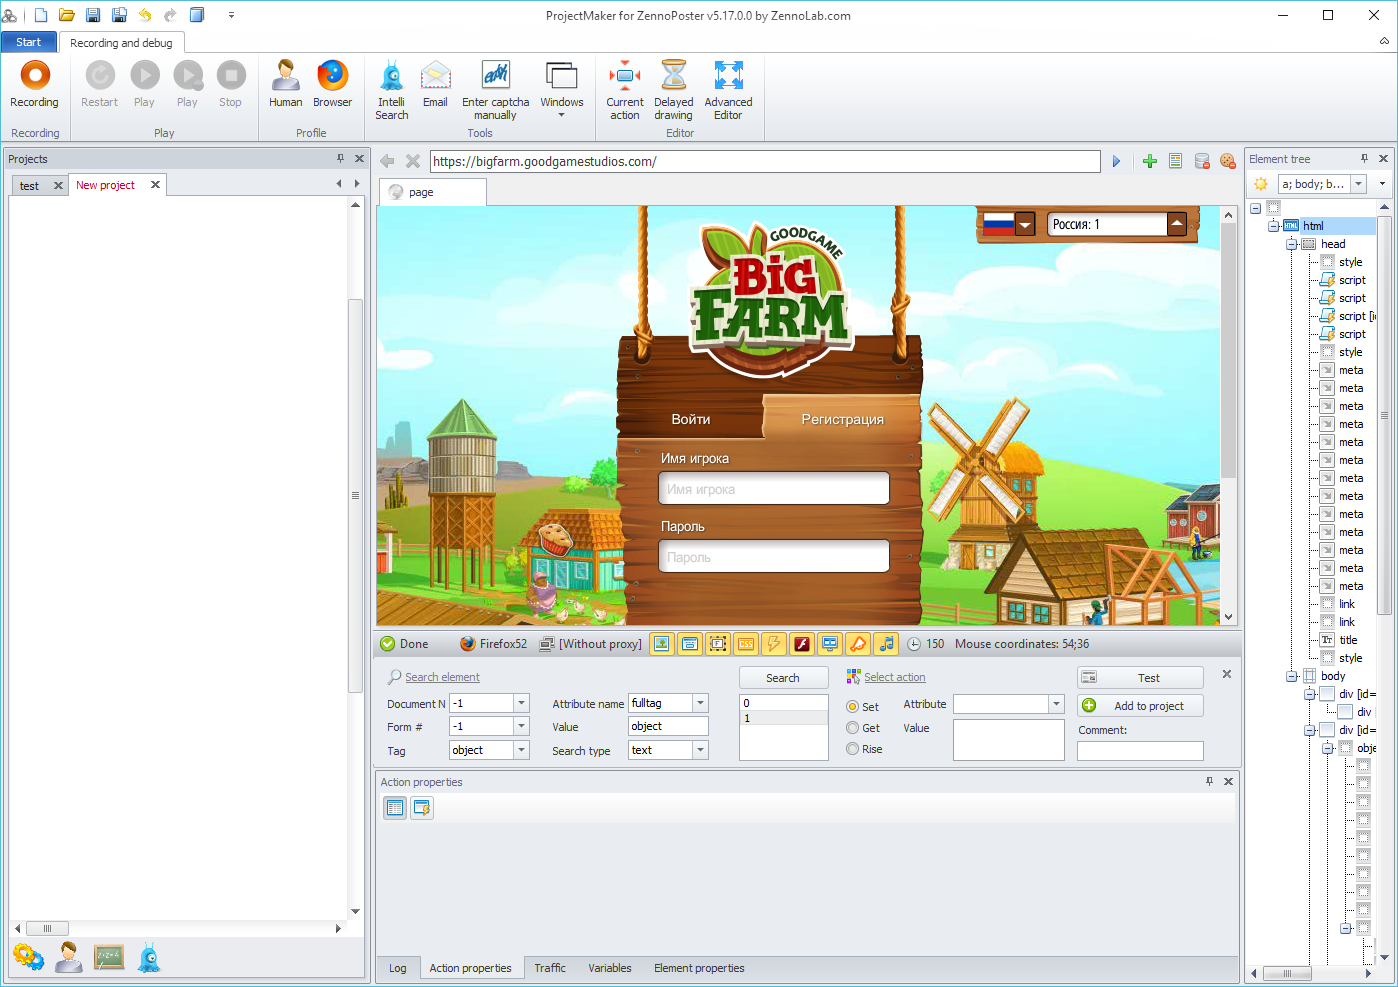Switch to the Variables tab
Image resolution: width=1398 pixels, height=987 pixels.
(609, 968)
